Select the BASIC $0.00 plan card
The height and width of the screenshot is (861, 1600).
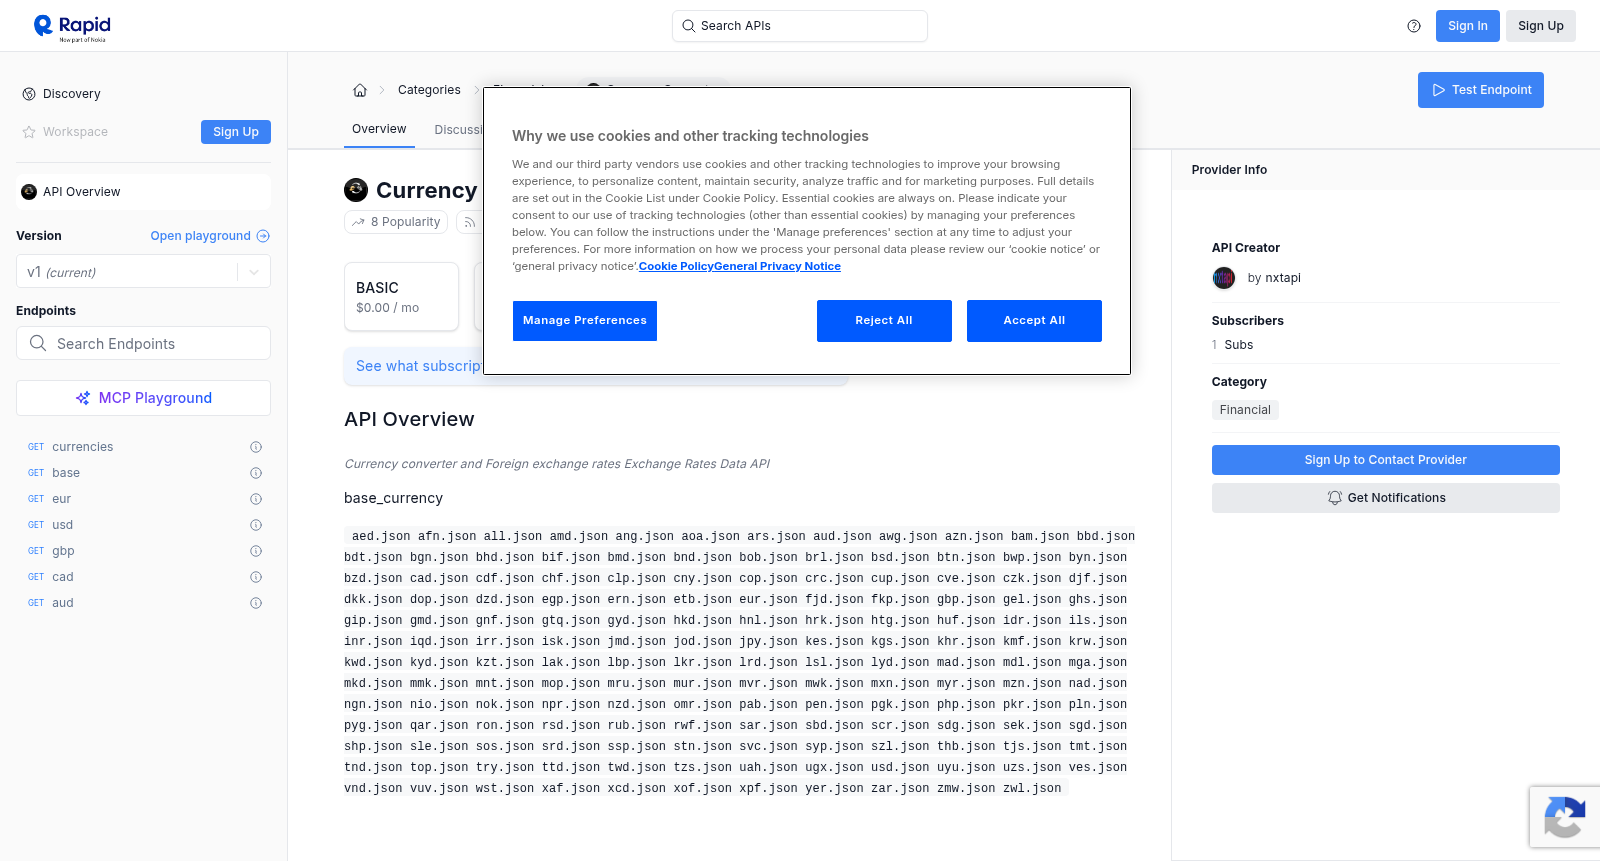(401, 297)
